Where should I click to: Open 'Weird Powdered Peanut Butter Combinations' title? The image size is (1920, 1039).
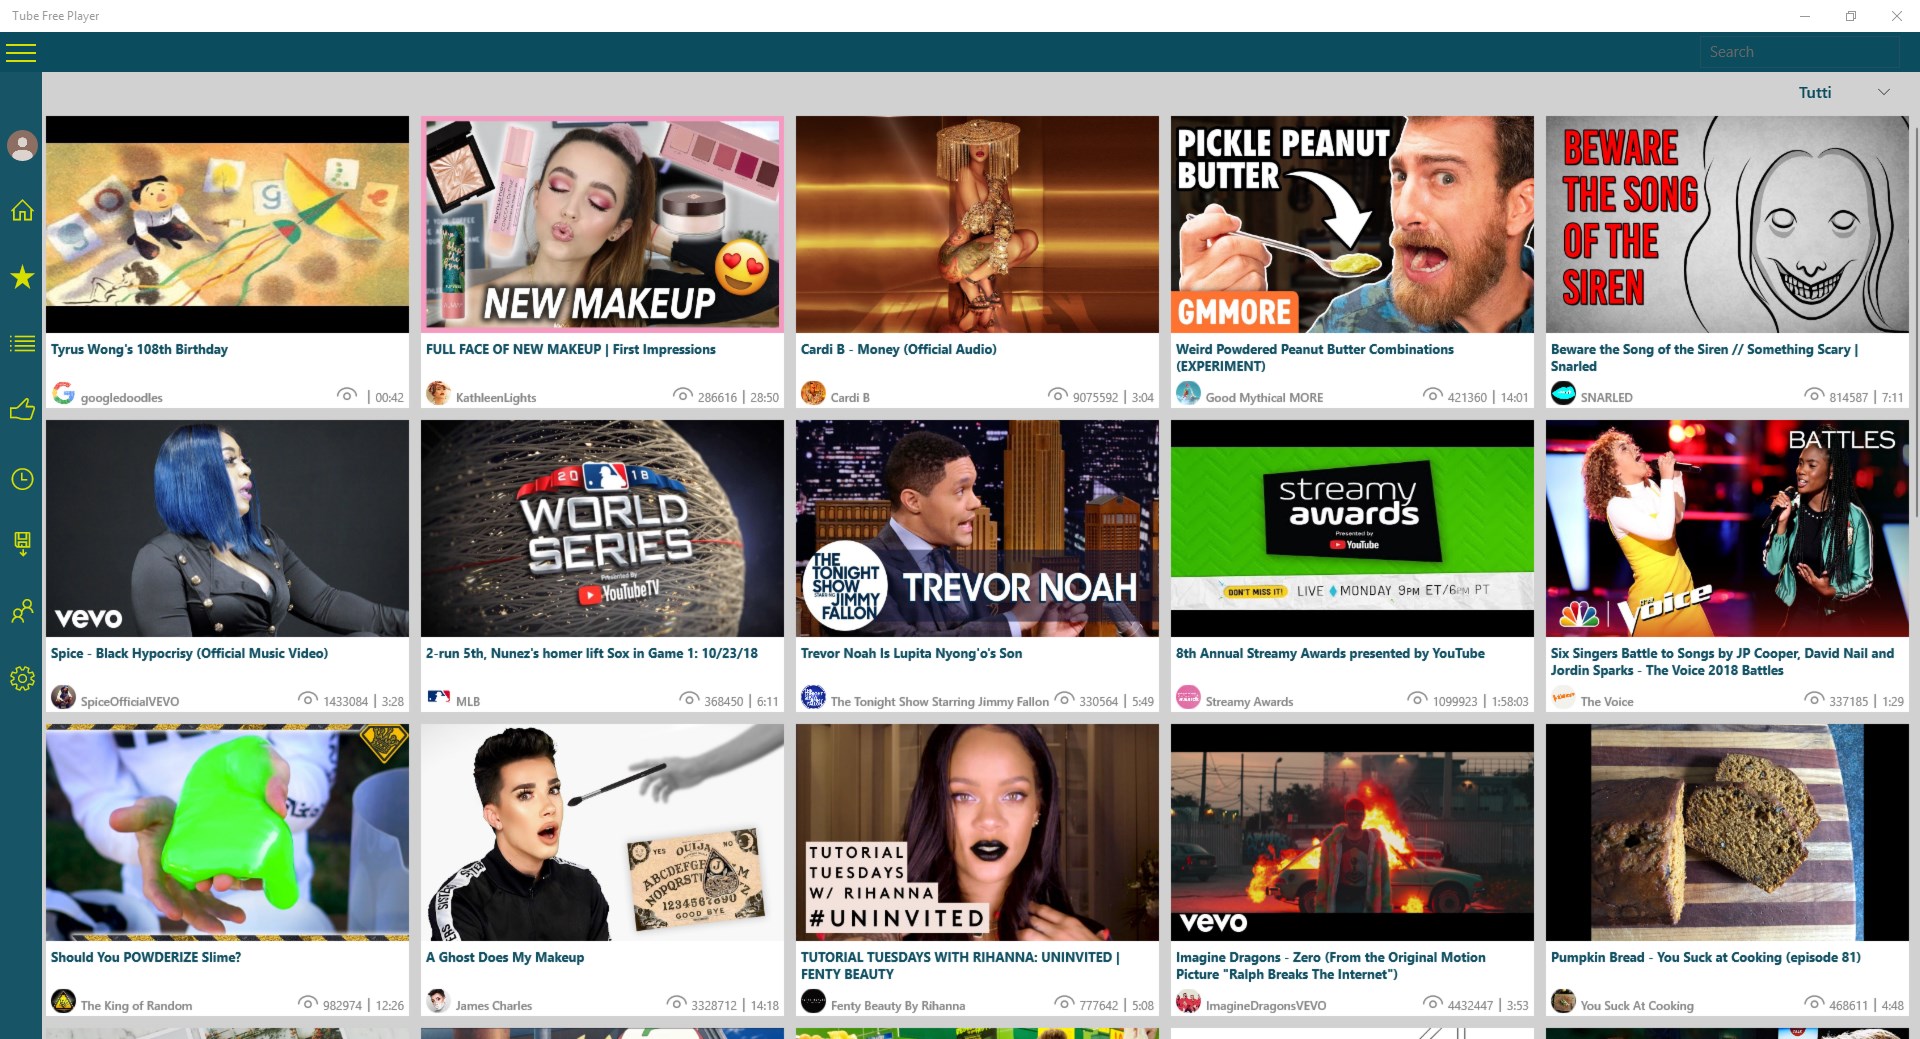[x=1315, y=357]
